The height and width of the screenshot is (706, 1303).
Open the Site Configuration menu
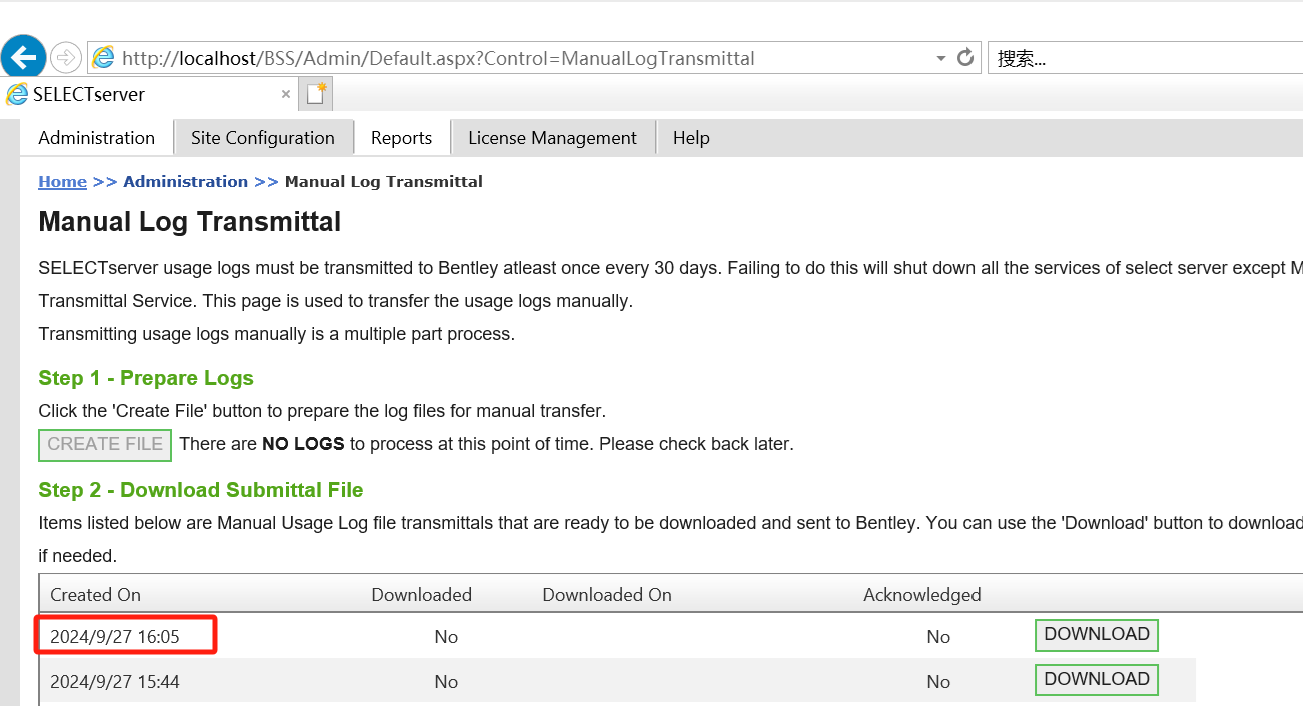[263, 138]
